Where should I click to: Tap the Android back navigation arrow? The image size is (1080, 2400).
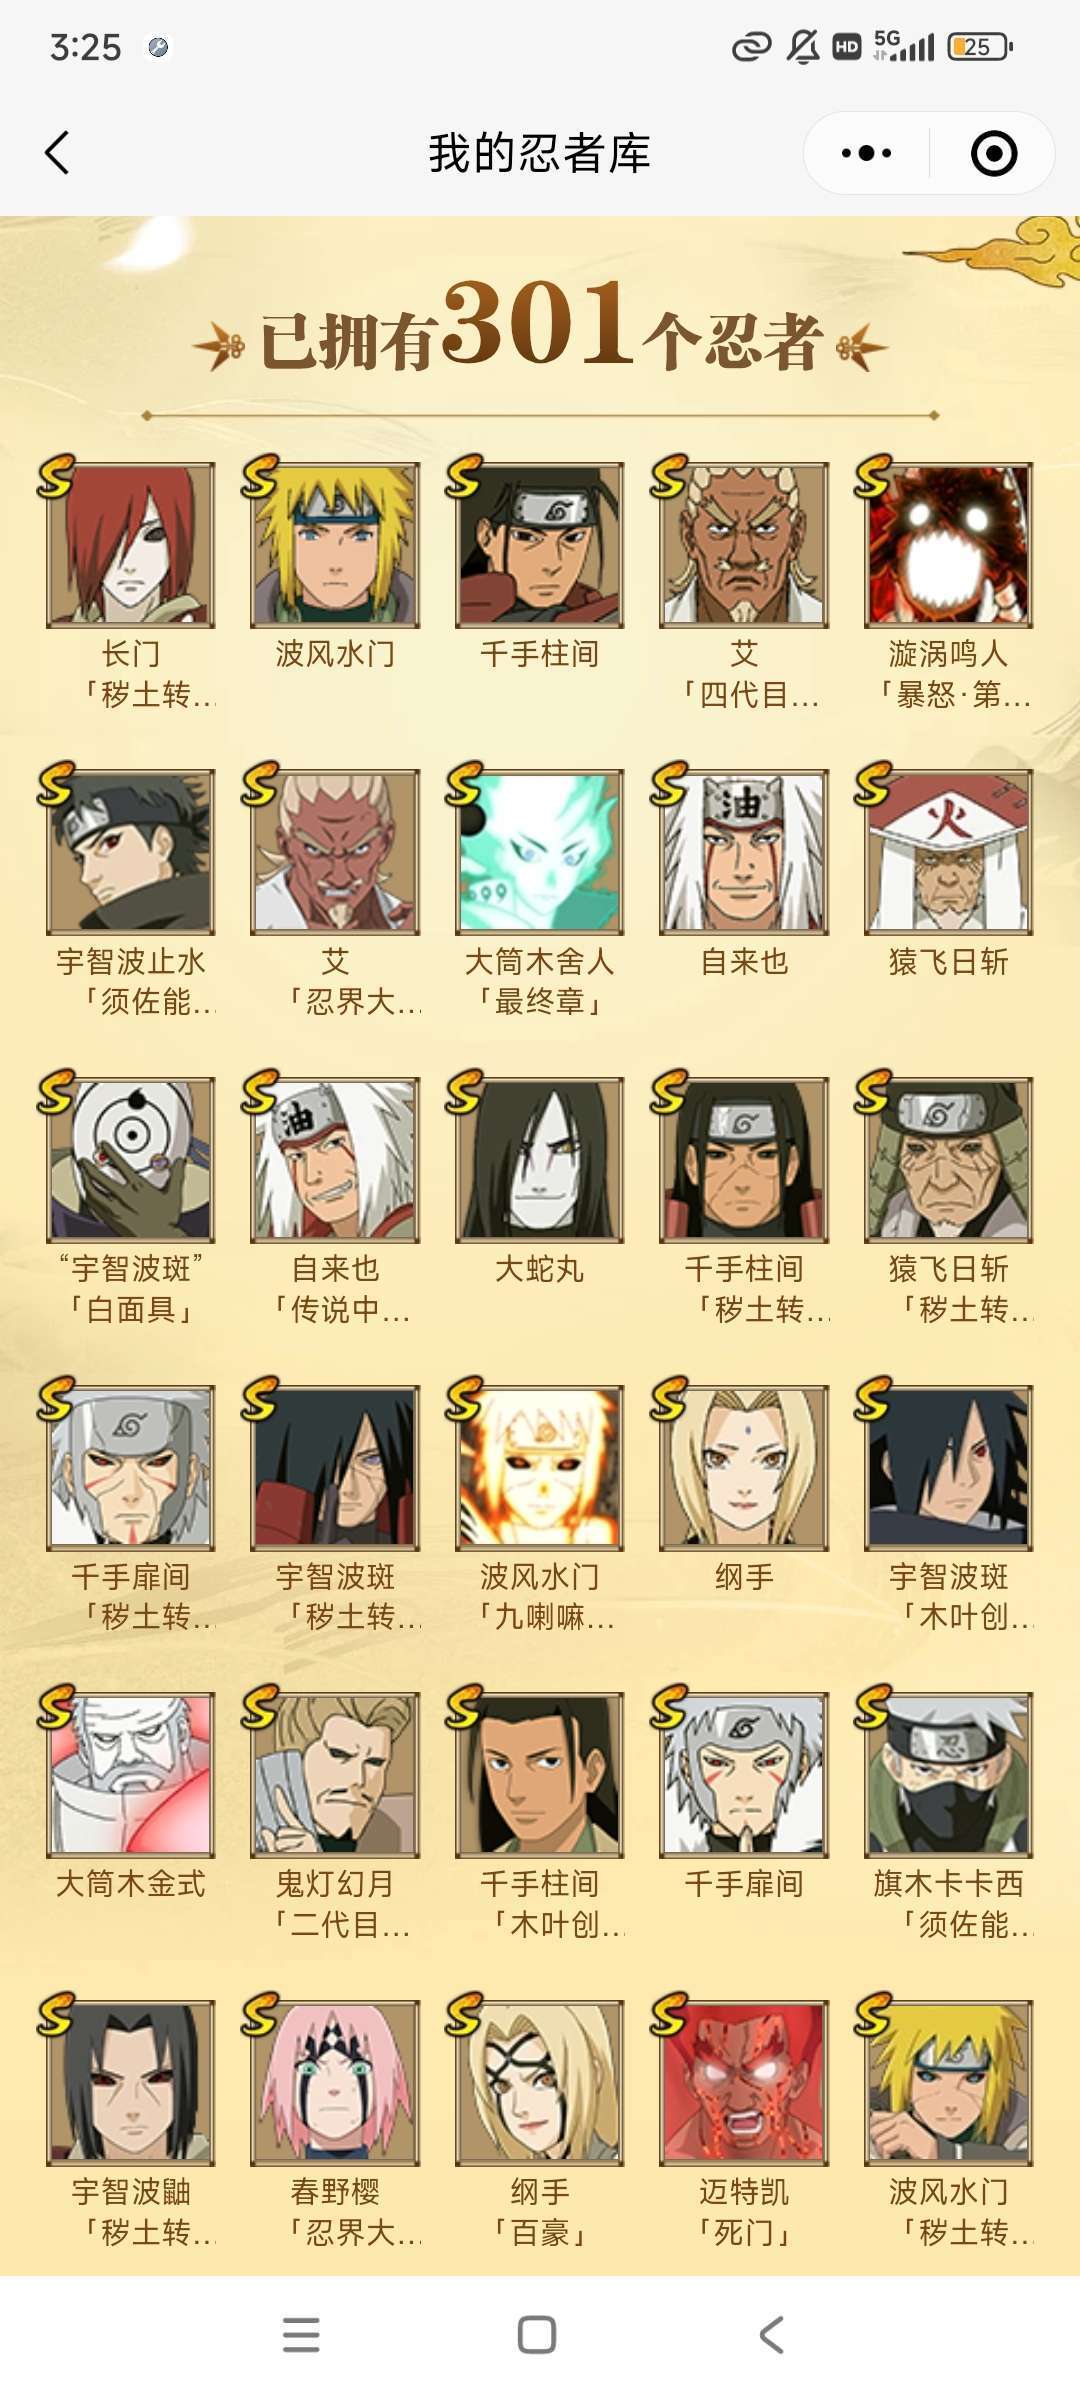[x=772, y=2334]
